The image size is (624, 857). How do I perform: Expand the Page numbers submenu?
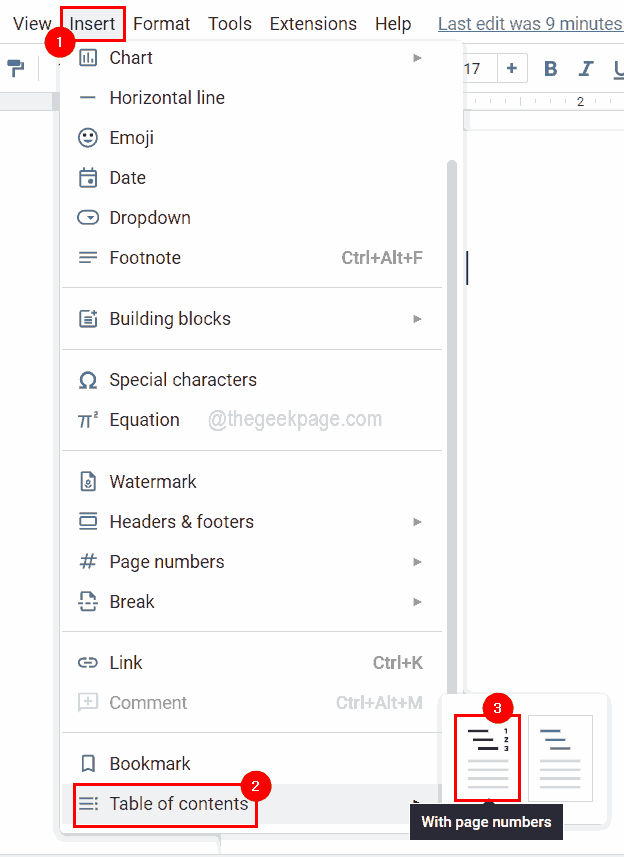(x=165, y=561)
